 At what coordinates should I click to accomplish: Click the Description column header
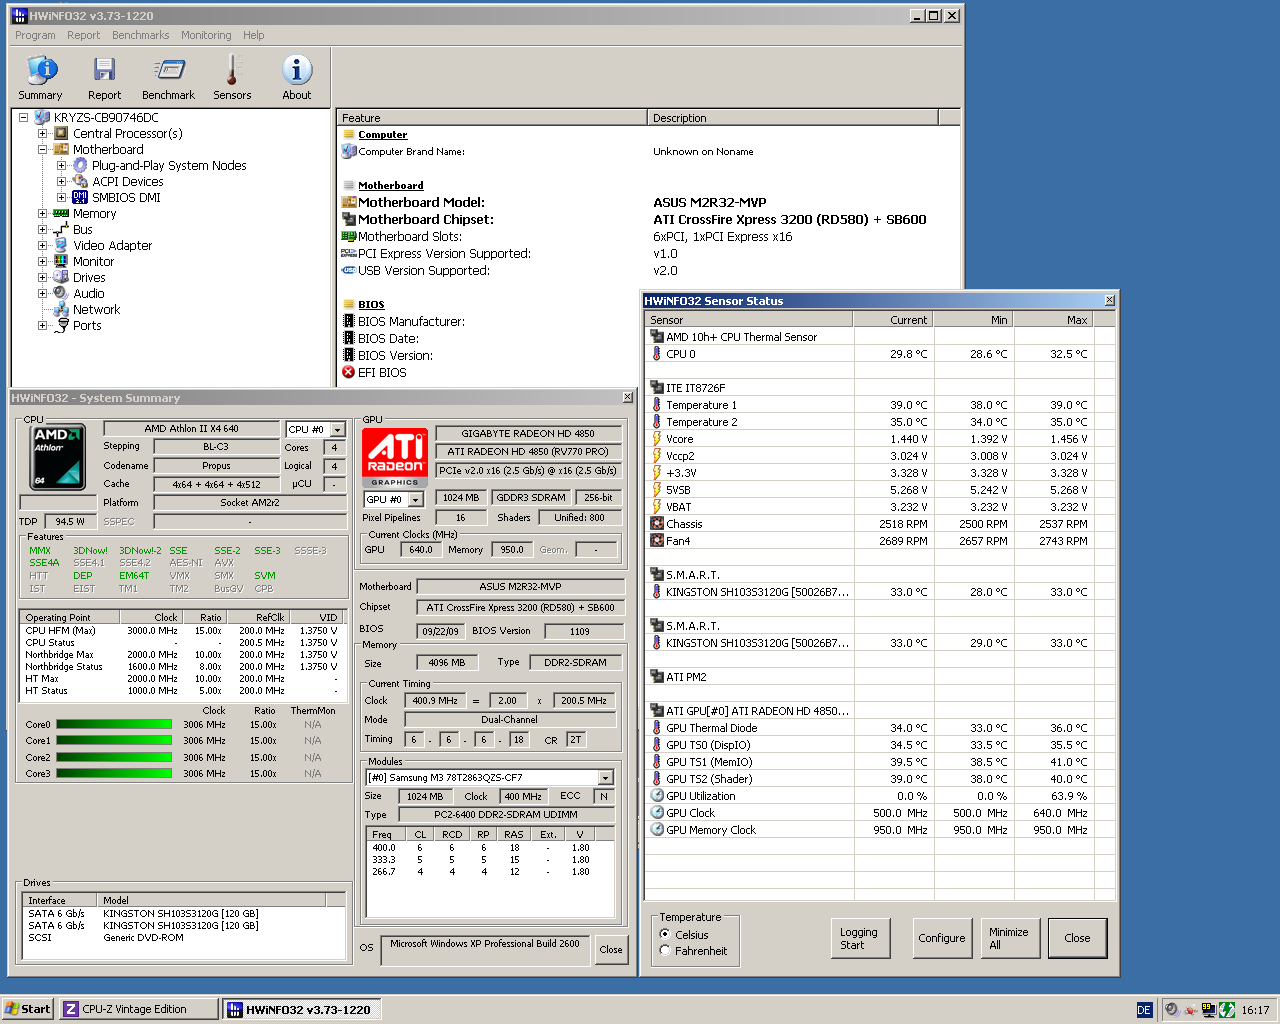pos(793,117)
